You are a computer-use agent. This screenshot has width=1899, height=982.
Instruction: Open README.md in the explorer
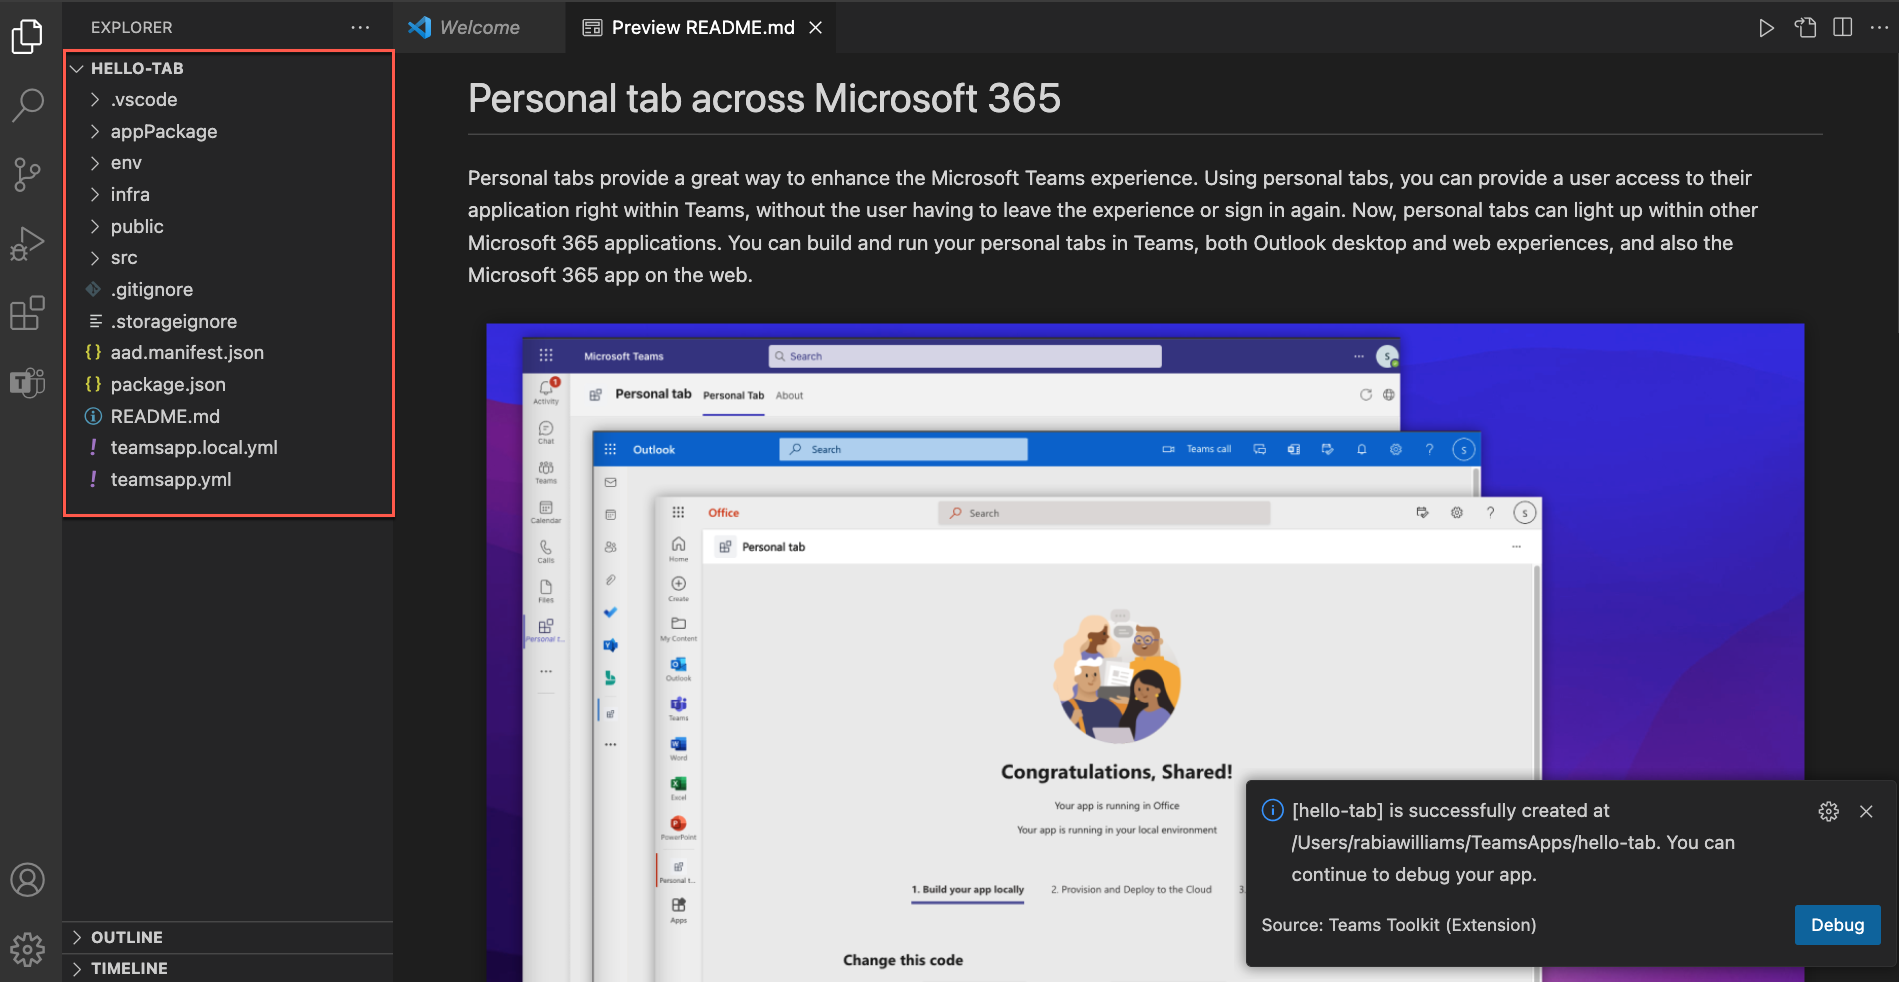click(229, 416)
